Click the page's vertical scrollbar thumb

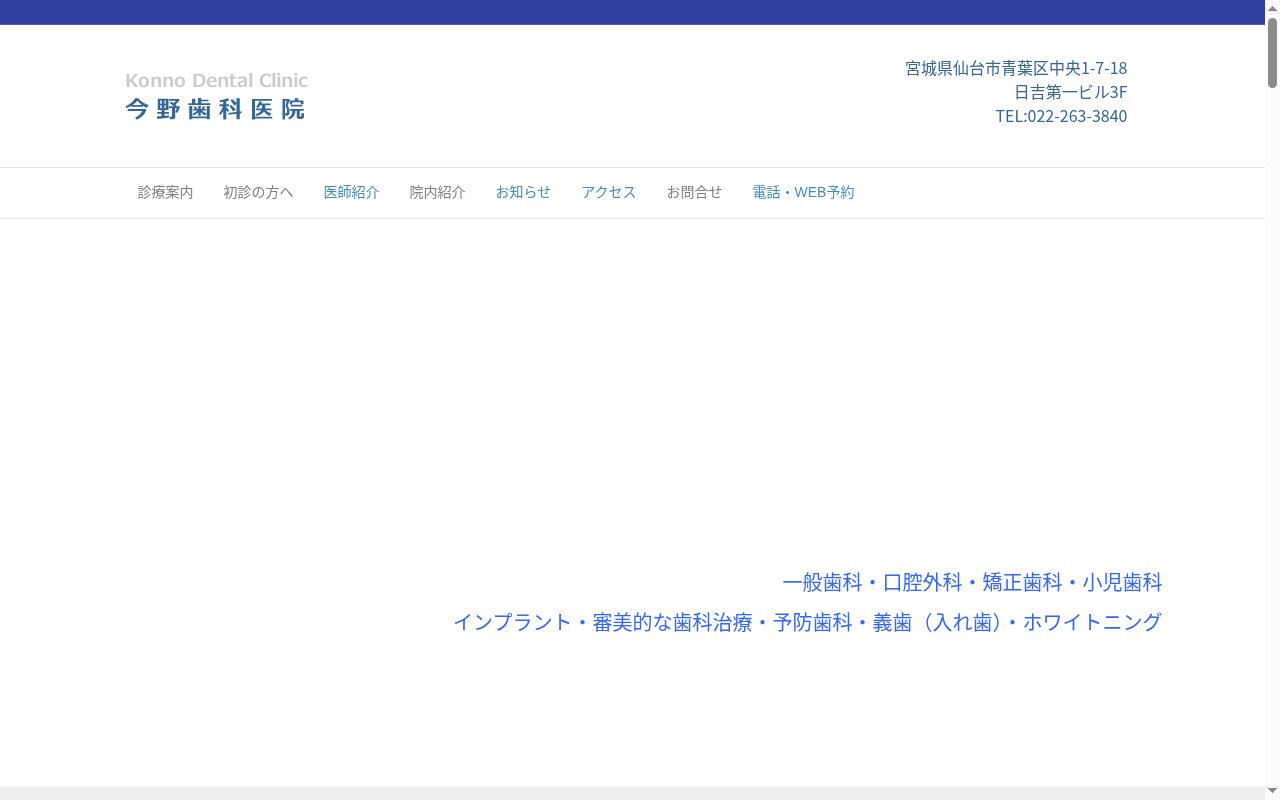click(1273, 52)
